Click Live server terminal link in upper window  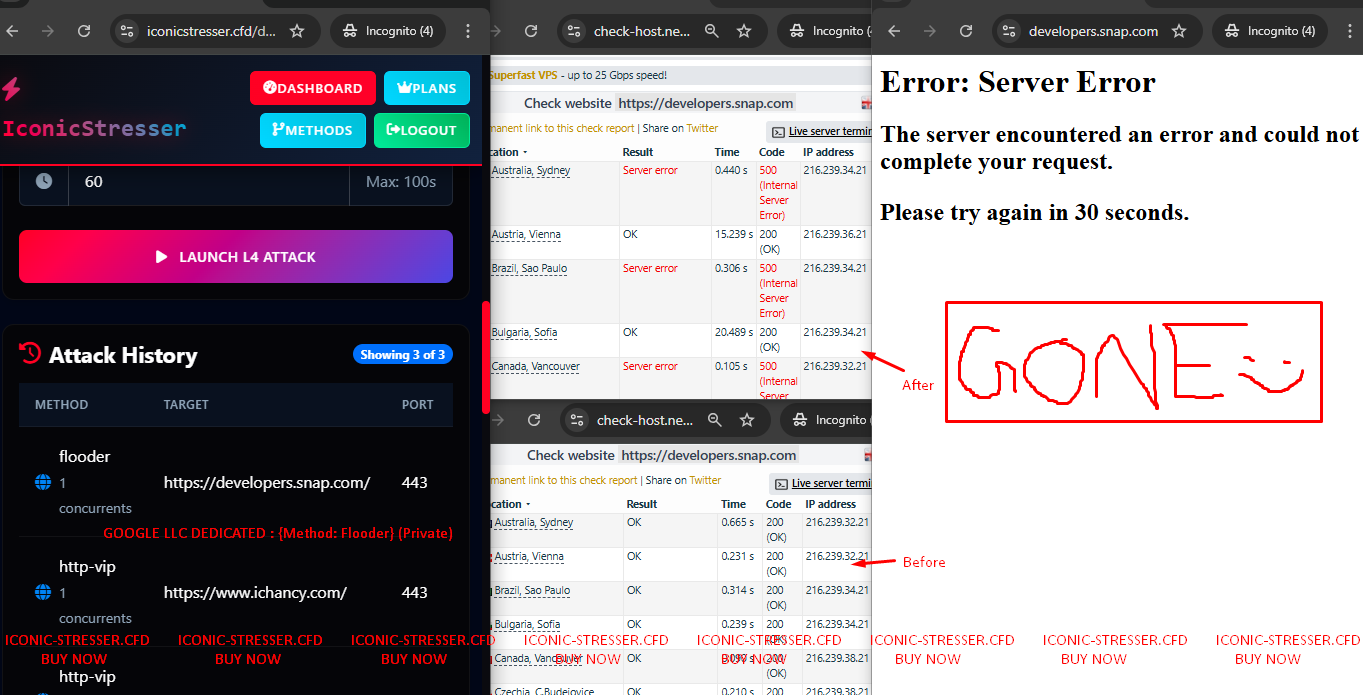829,132
